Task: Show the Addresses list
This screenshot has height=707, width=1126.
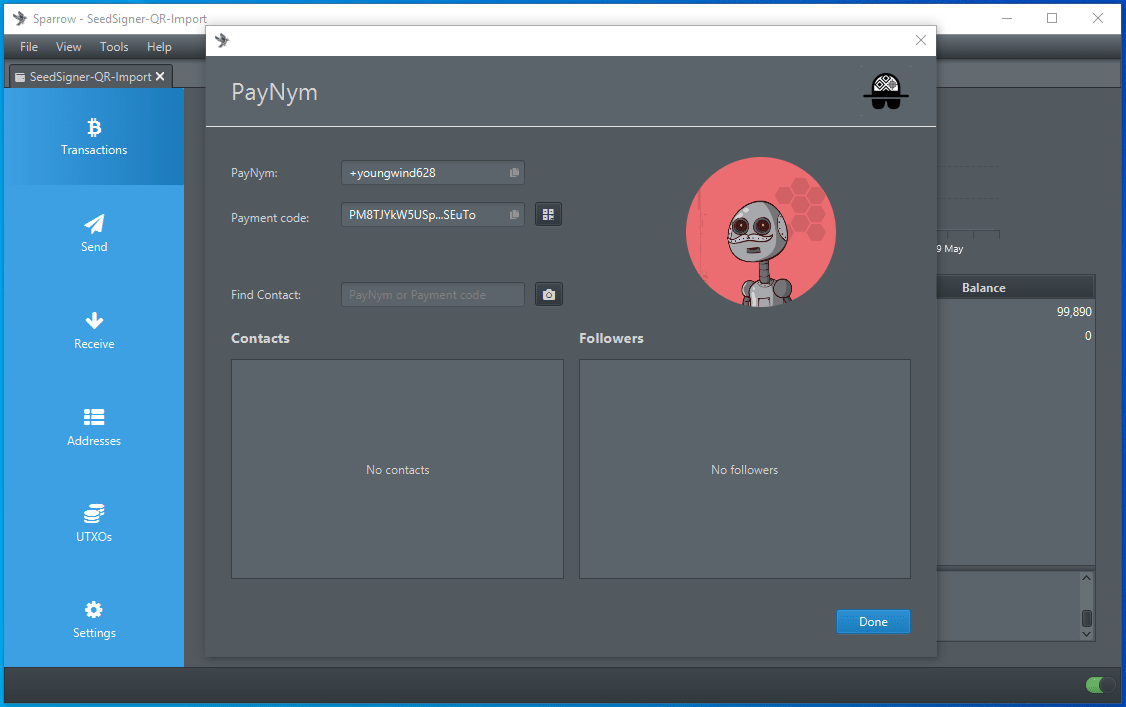Action: 94,427
